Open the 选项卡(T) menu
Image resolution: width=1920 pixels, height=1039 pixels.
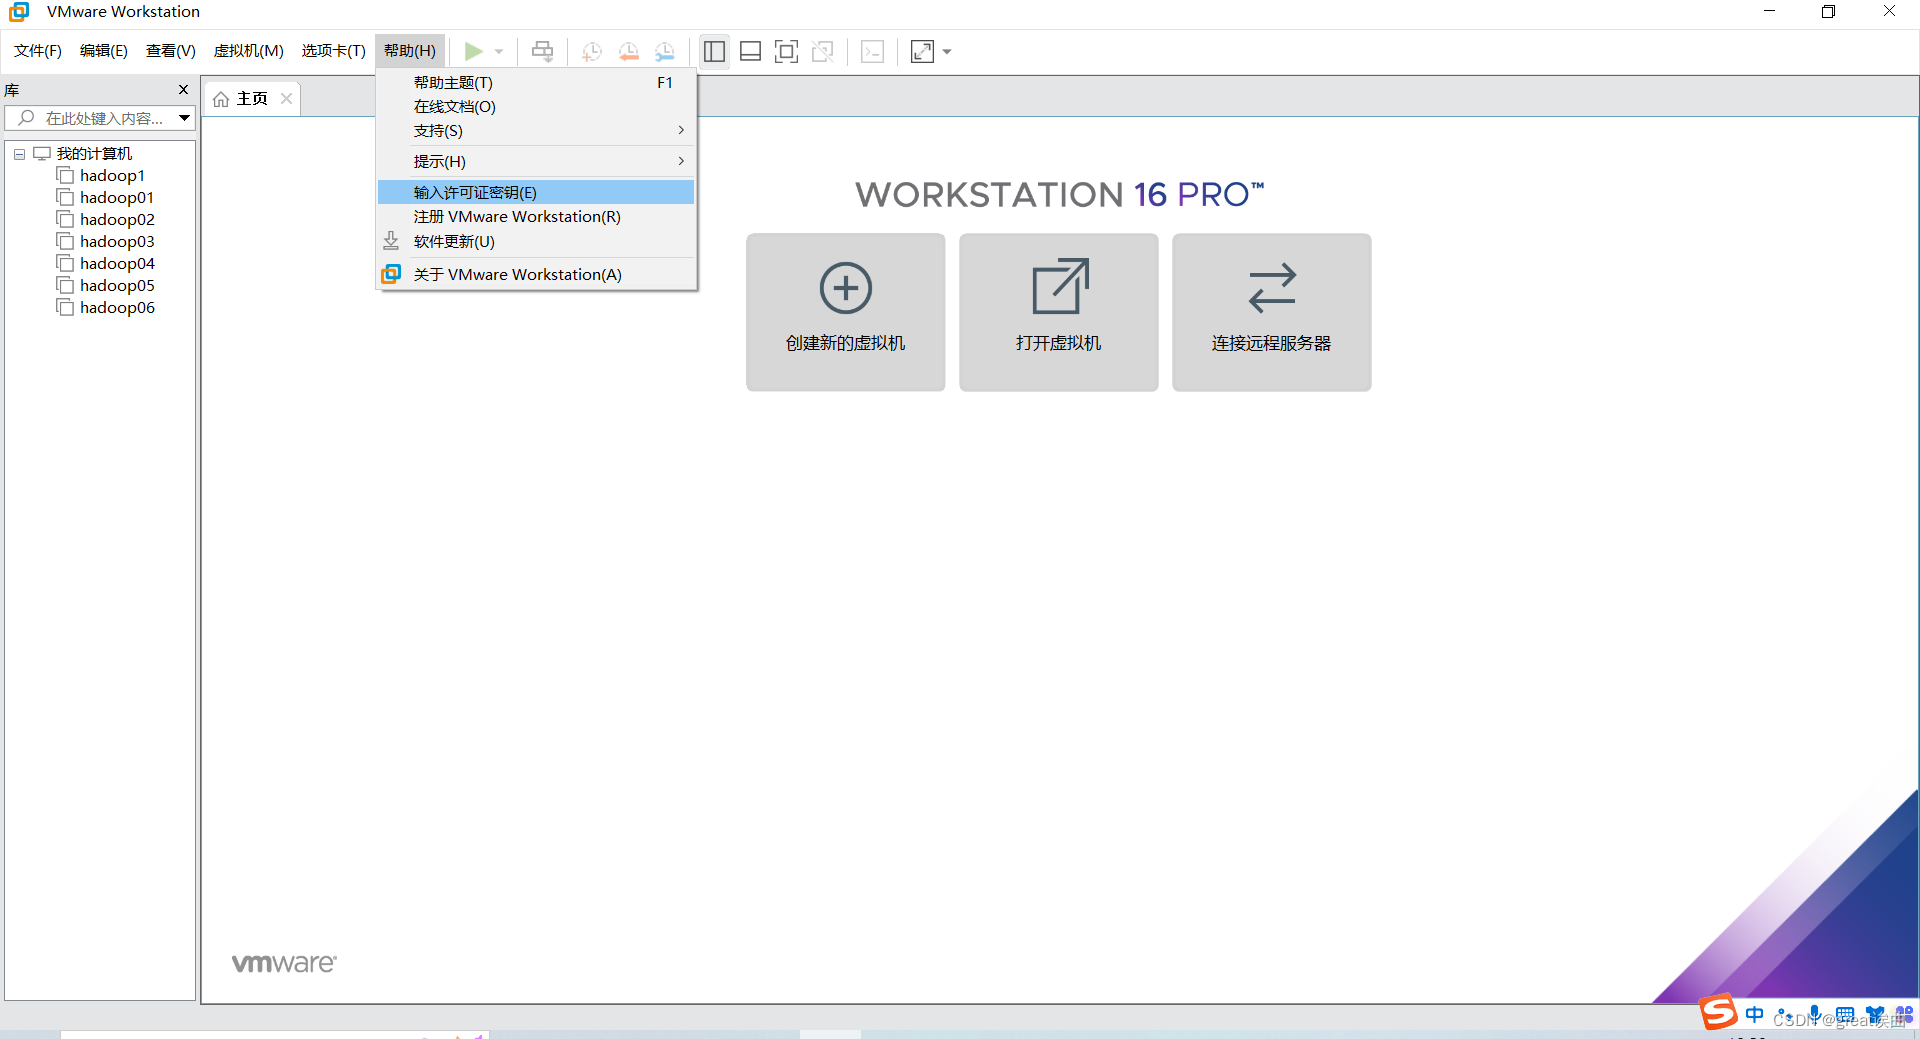[x=334, y=51]
